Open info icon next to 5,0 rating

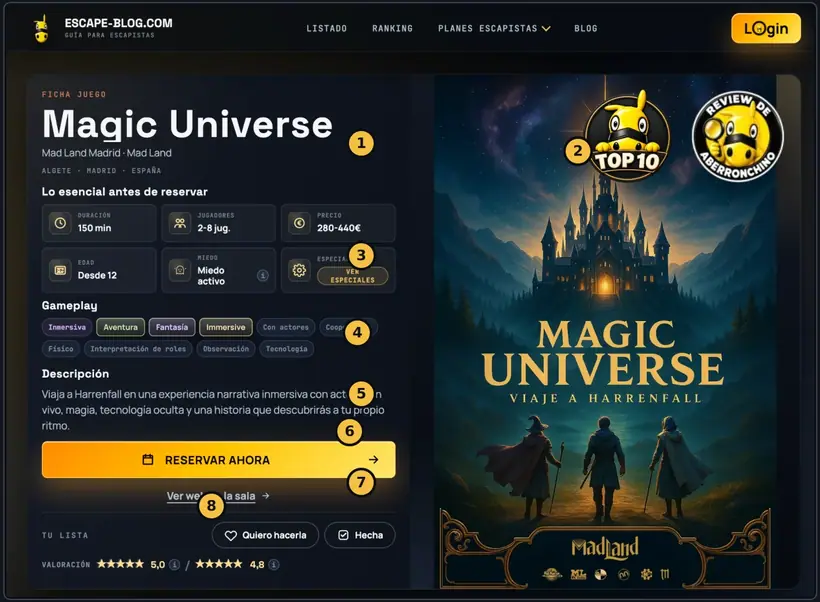pos(175,564)
